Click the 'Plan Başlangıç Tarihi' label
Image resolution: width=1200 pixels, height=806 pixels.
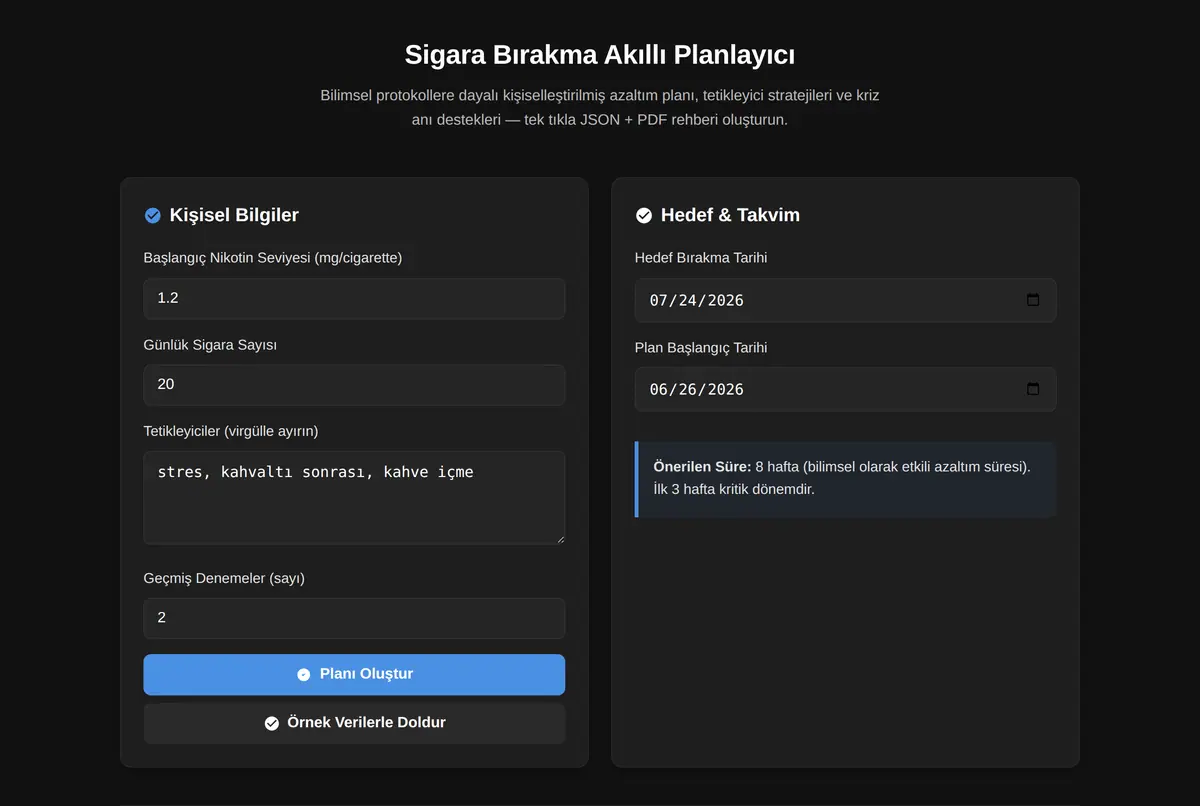pyautogui.click(x=701, y=348)
